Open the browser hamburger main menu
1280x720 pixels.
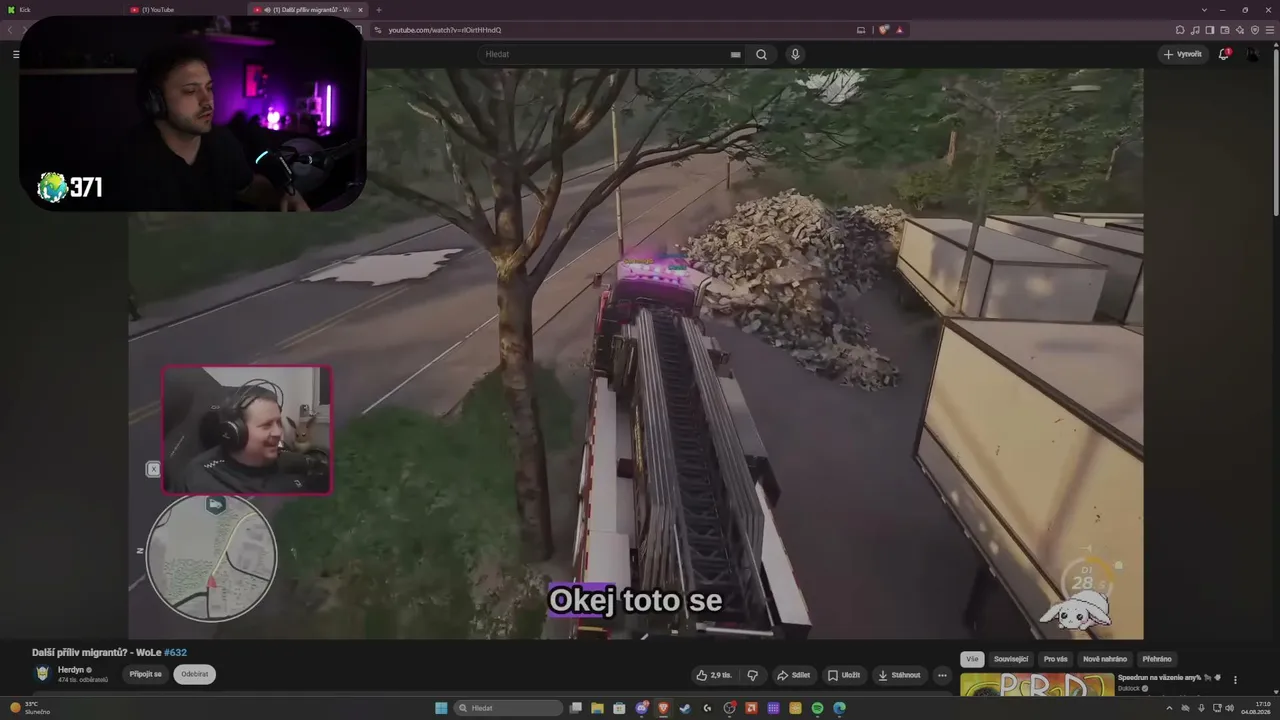click(x=1269, y=30)
